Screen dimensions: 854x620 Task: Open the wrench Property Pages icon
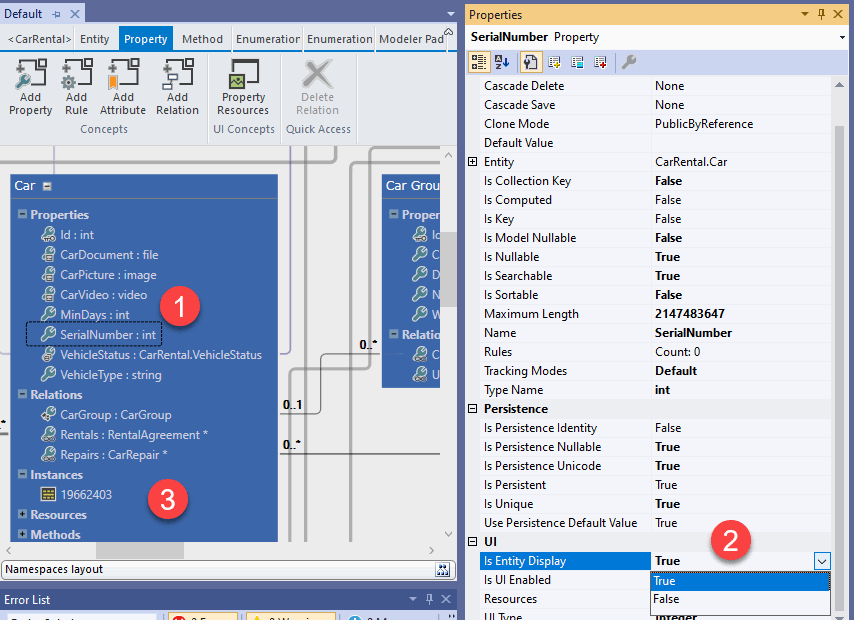(x=628, y=62)
